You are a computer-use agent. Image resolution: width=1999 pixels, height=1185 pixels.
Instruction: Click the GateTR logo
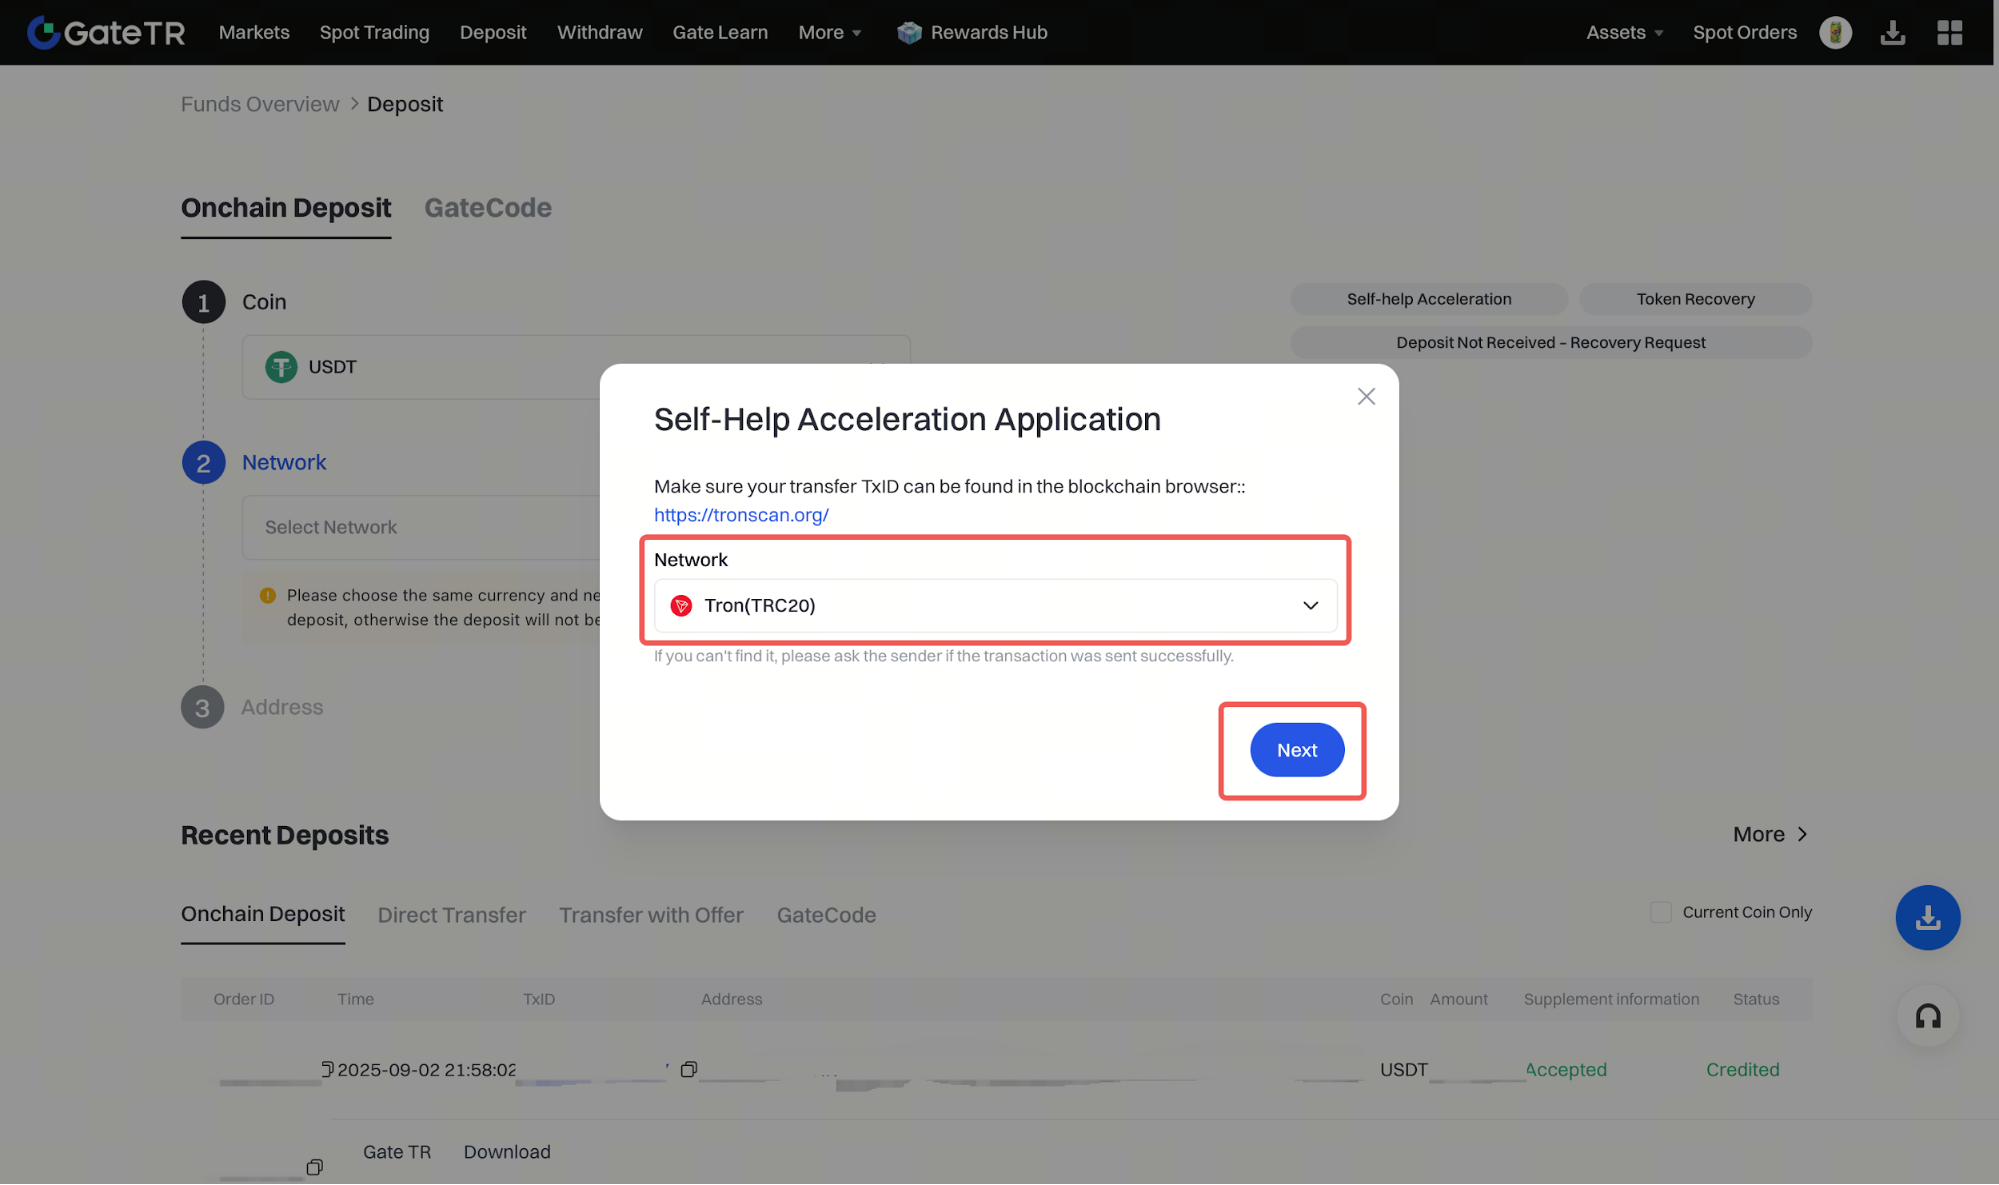[106, 32]
